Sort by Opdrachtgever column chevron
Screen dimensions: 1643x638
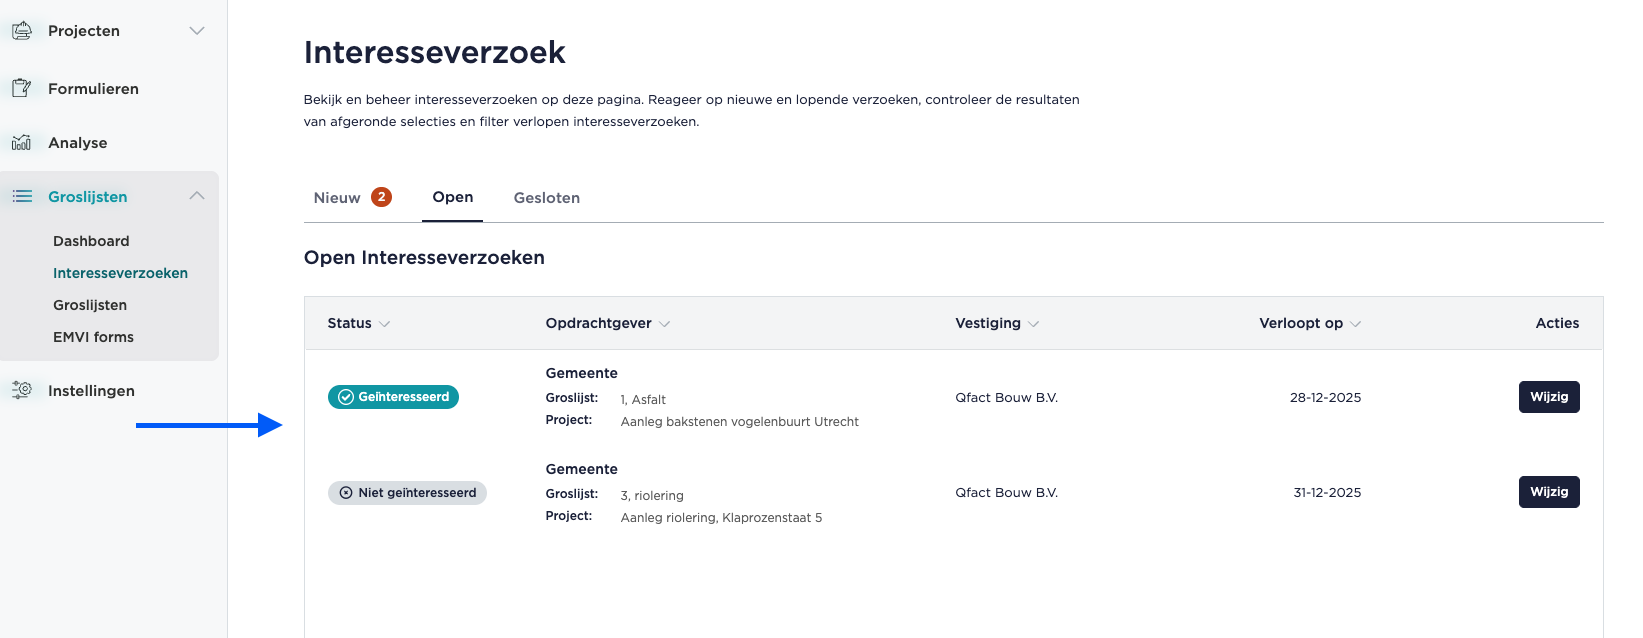[x=665, y=324]
